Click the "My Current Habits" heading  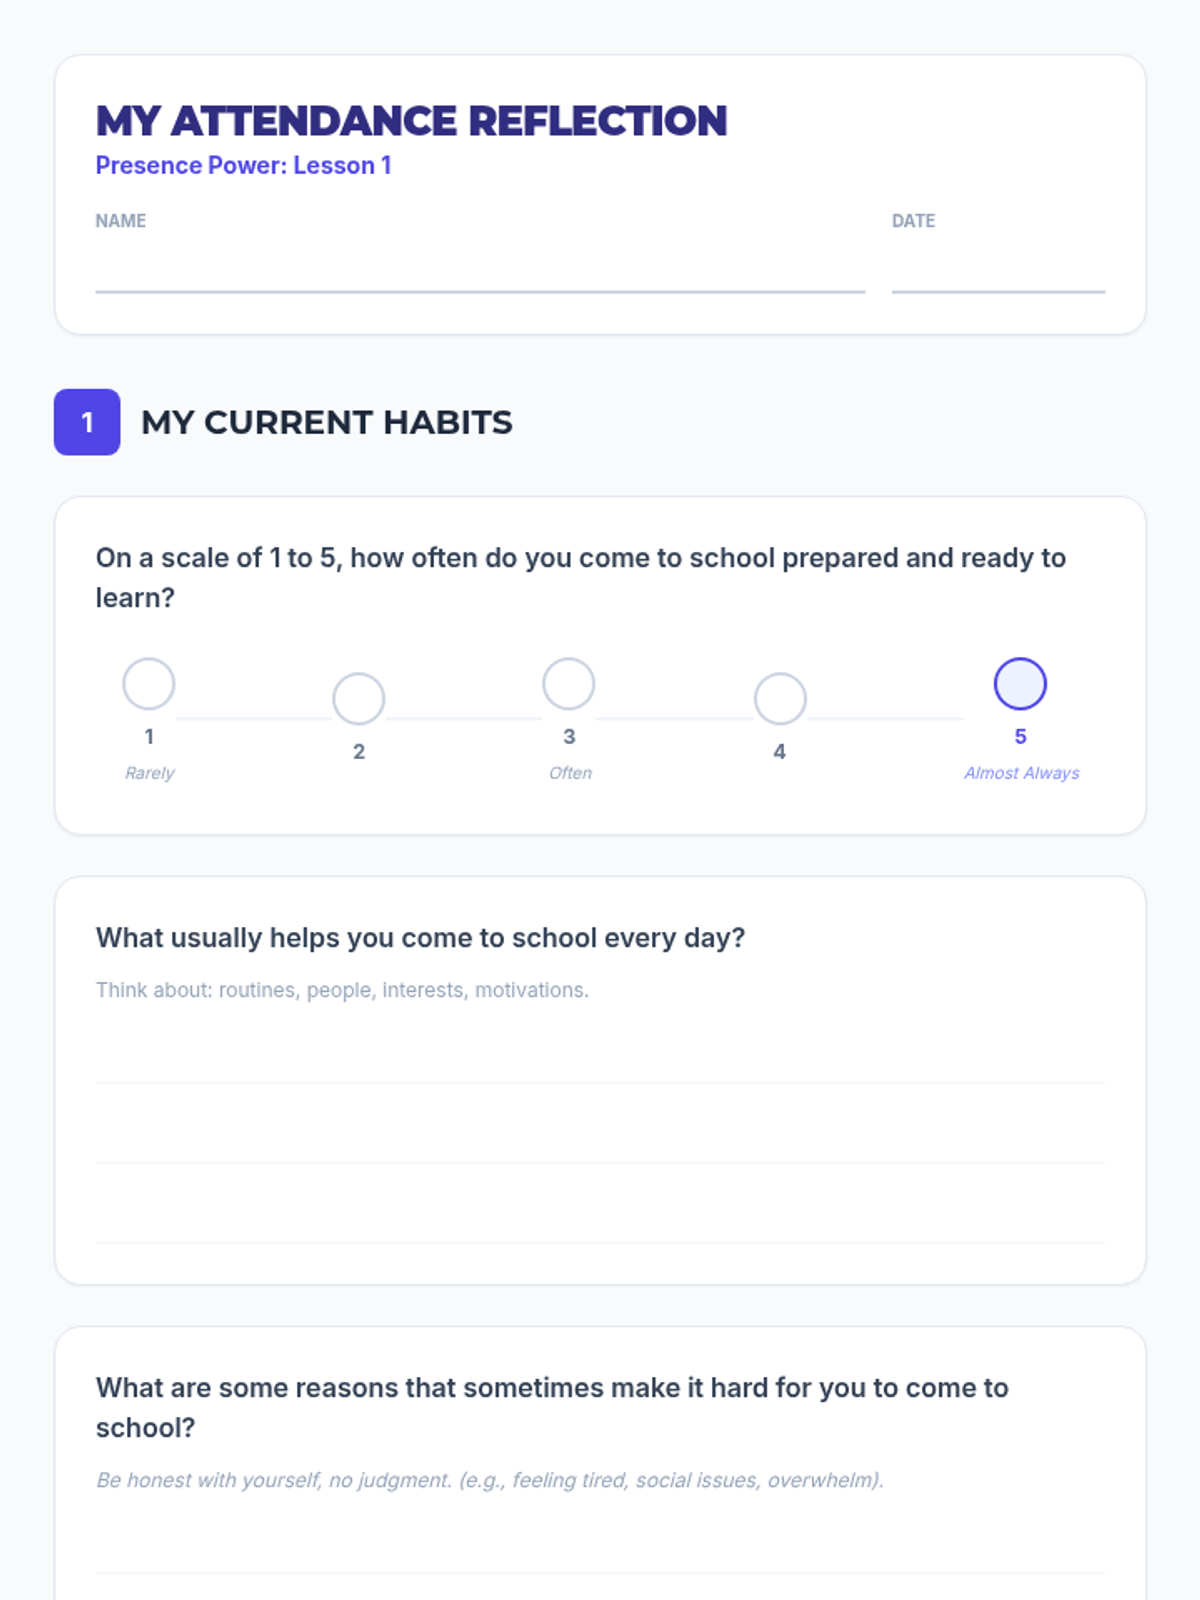326,422
